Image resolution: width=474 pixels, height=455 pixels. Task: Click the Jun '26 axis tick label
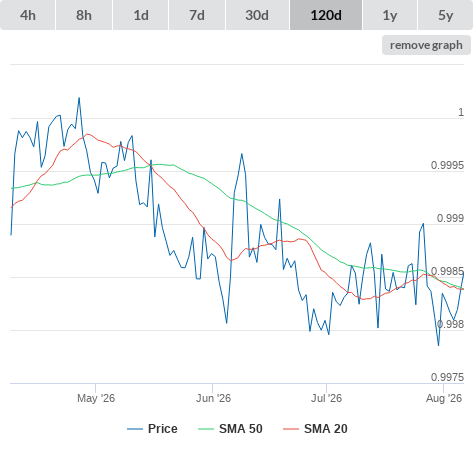213,398
